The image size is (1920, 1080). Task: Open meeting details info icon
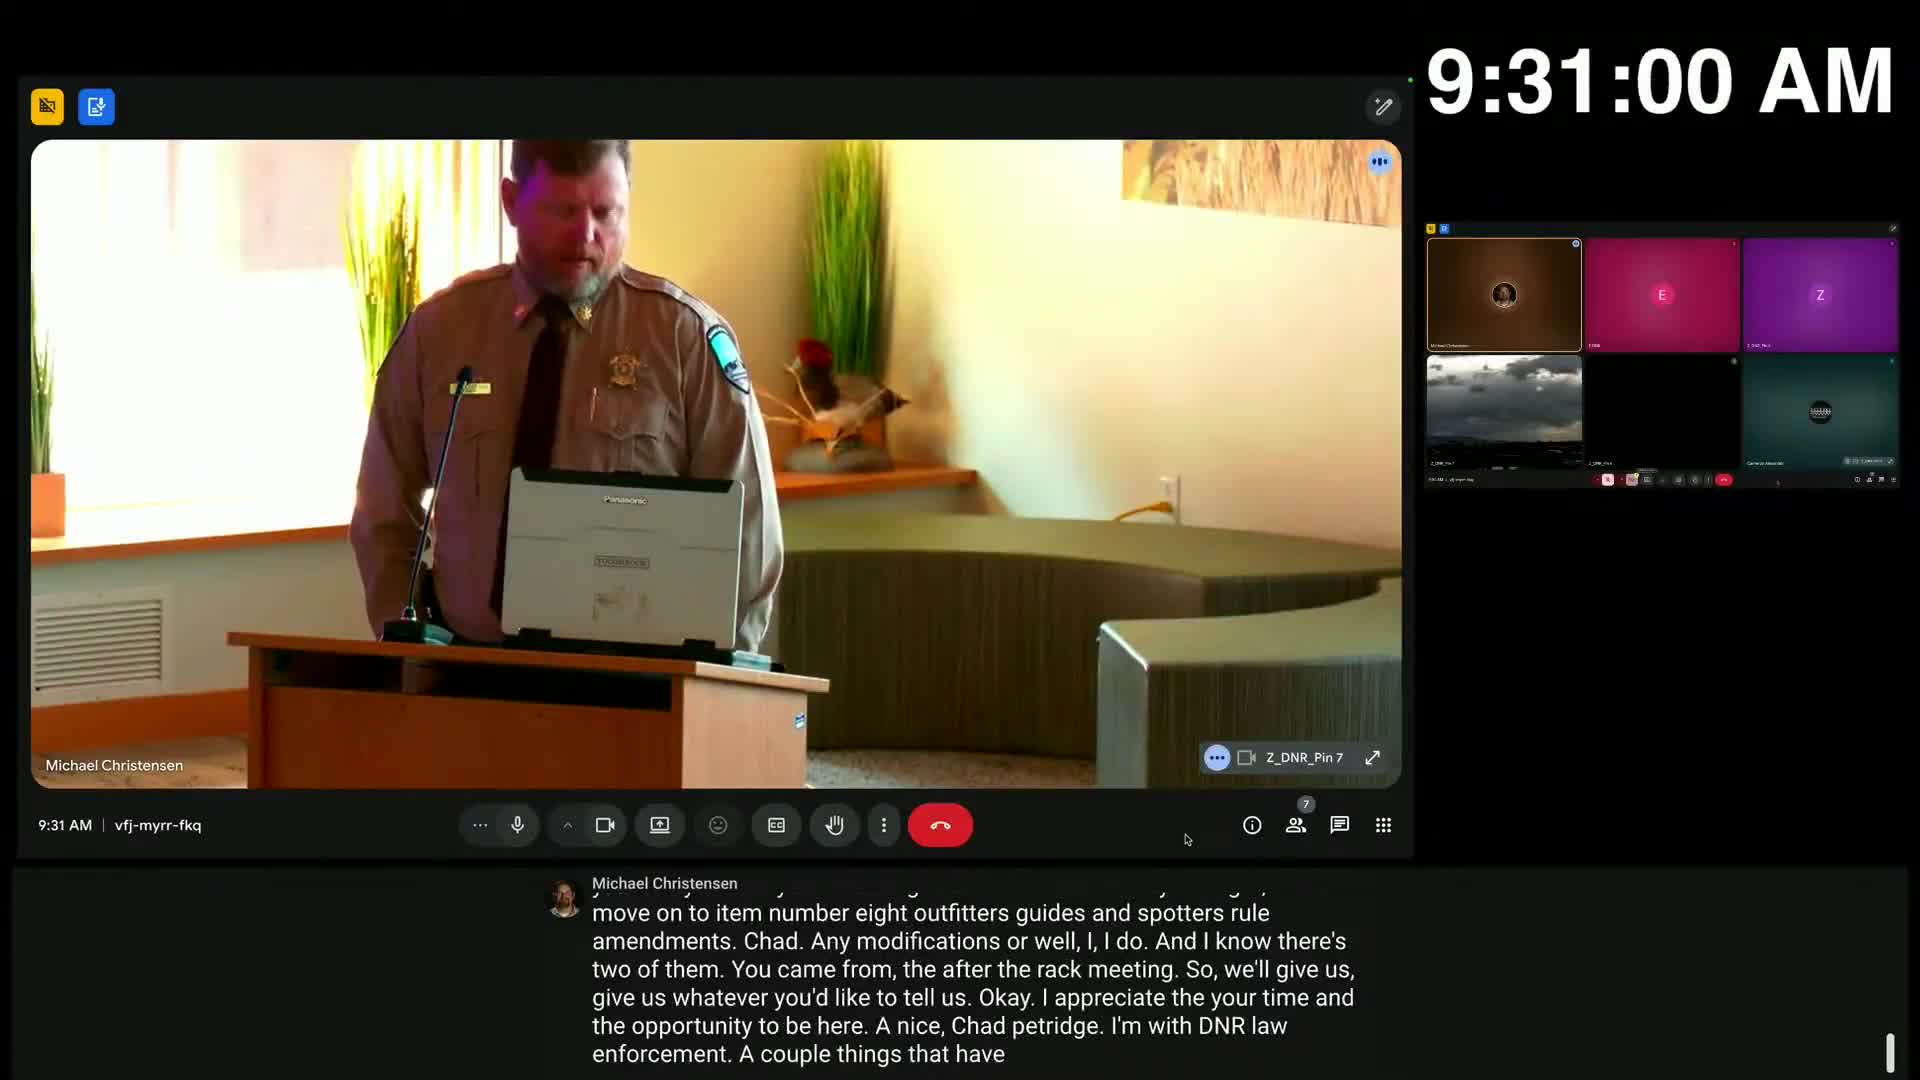pyautogui.click(x=1251, y=825)
